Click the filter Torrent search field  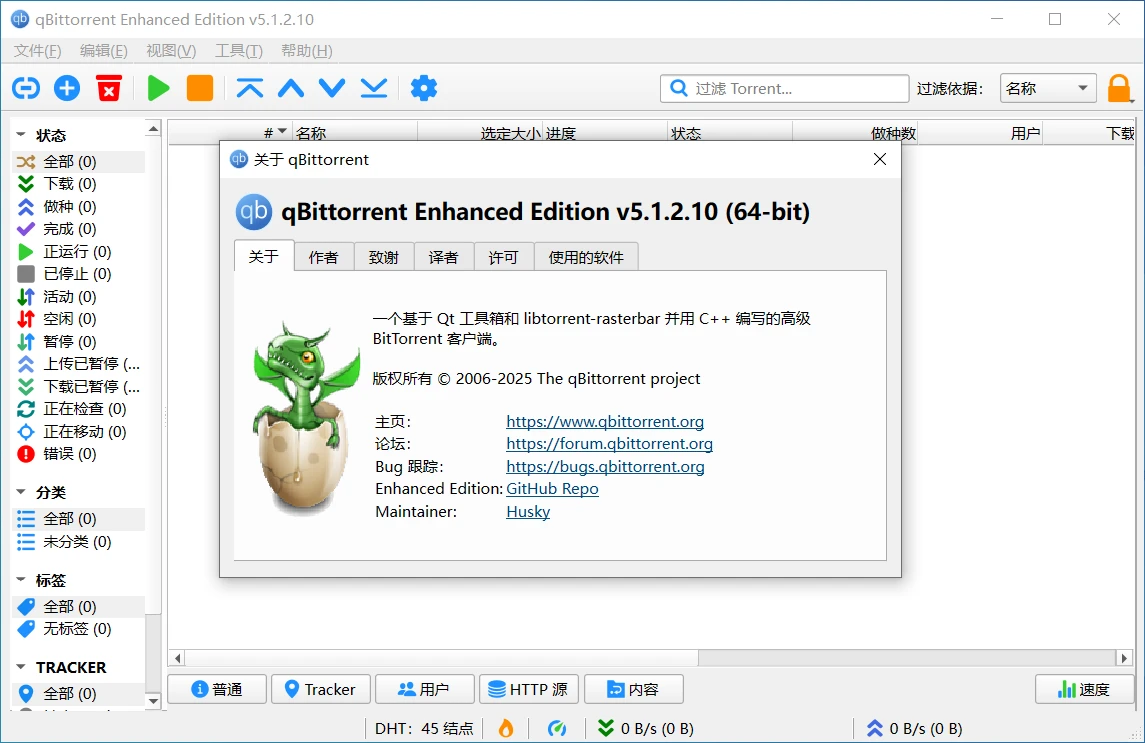click(x=784, y=88)
